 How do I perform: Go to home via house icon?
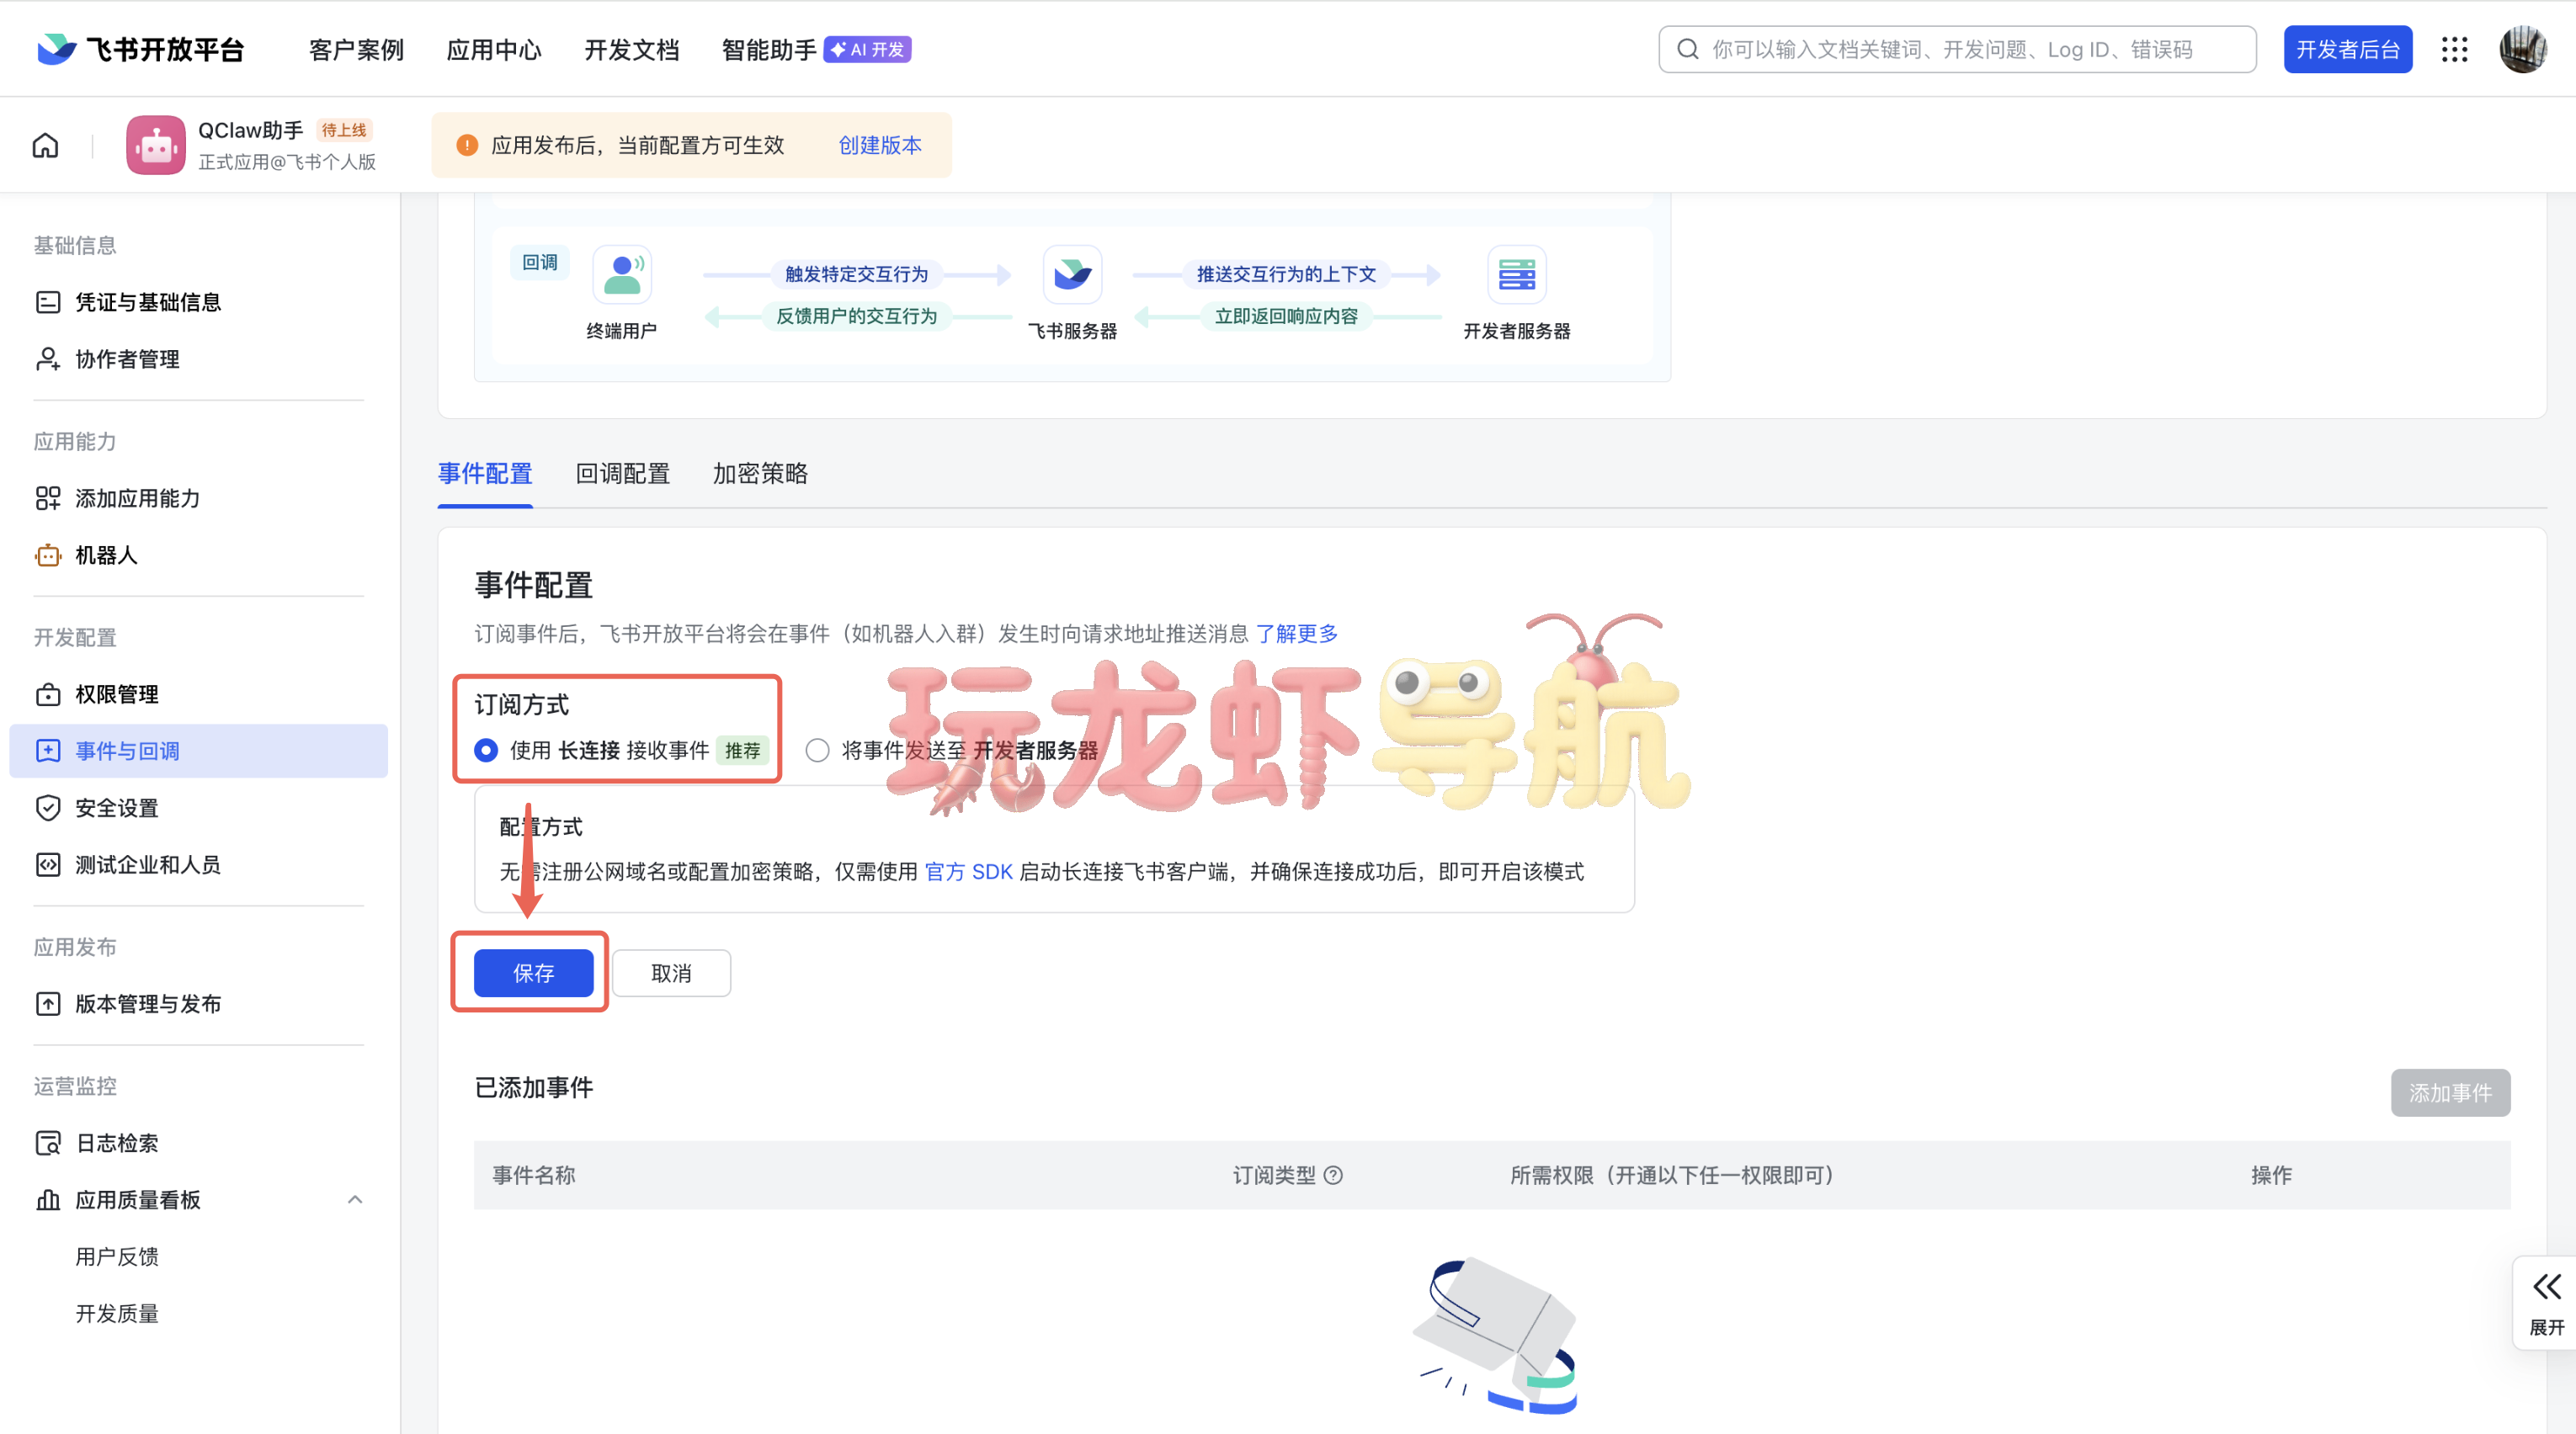point(46,146)
